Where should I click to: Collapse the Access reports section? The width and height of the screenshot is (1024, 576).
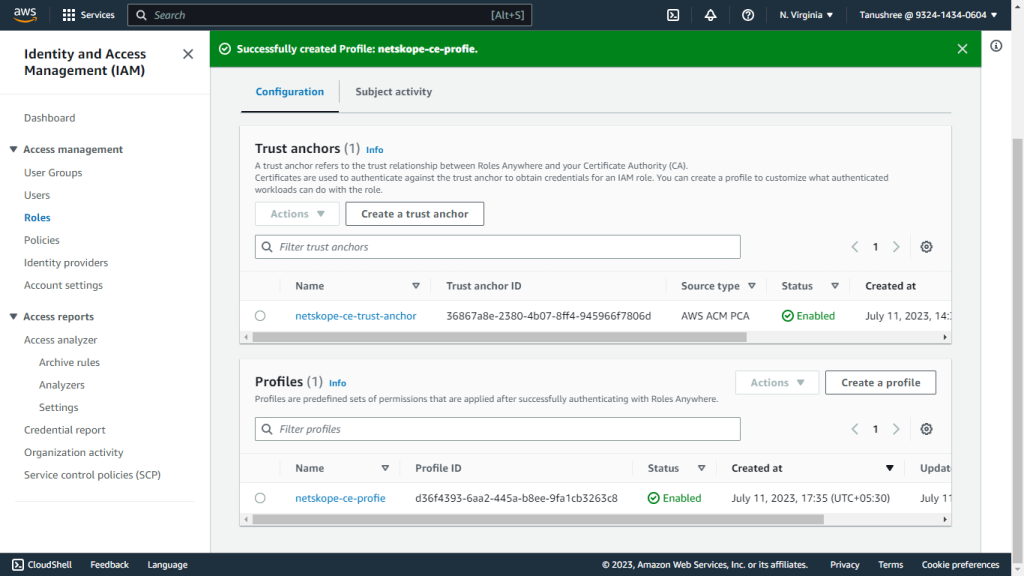coord(13,317)
